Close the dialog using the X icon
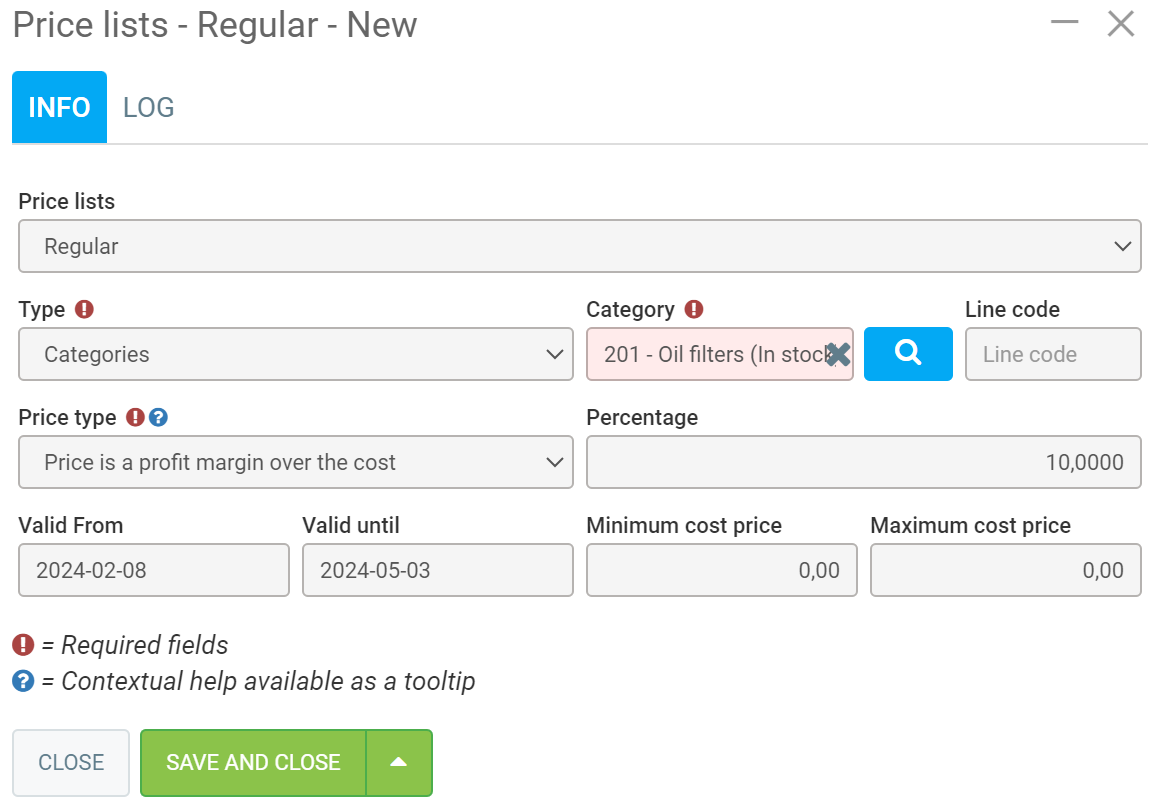 tap(1120, 24)
